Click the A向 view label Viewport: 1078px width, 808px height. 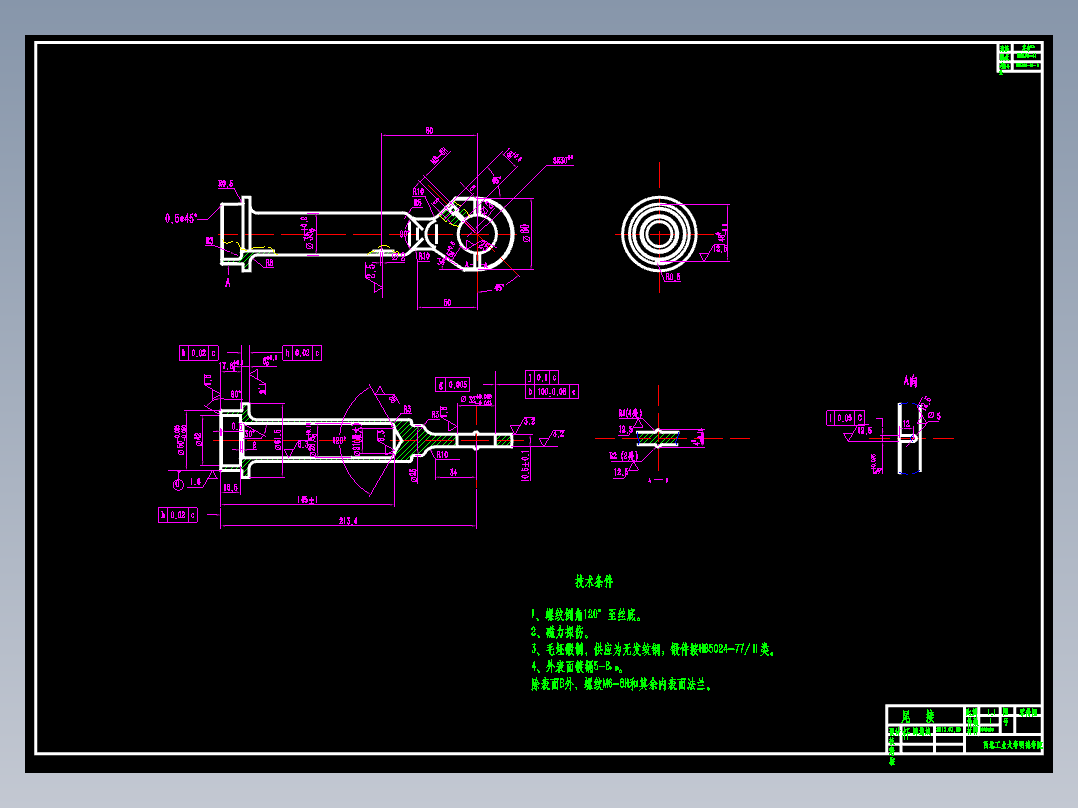click(x=910, y=381)
